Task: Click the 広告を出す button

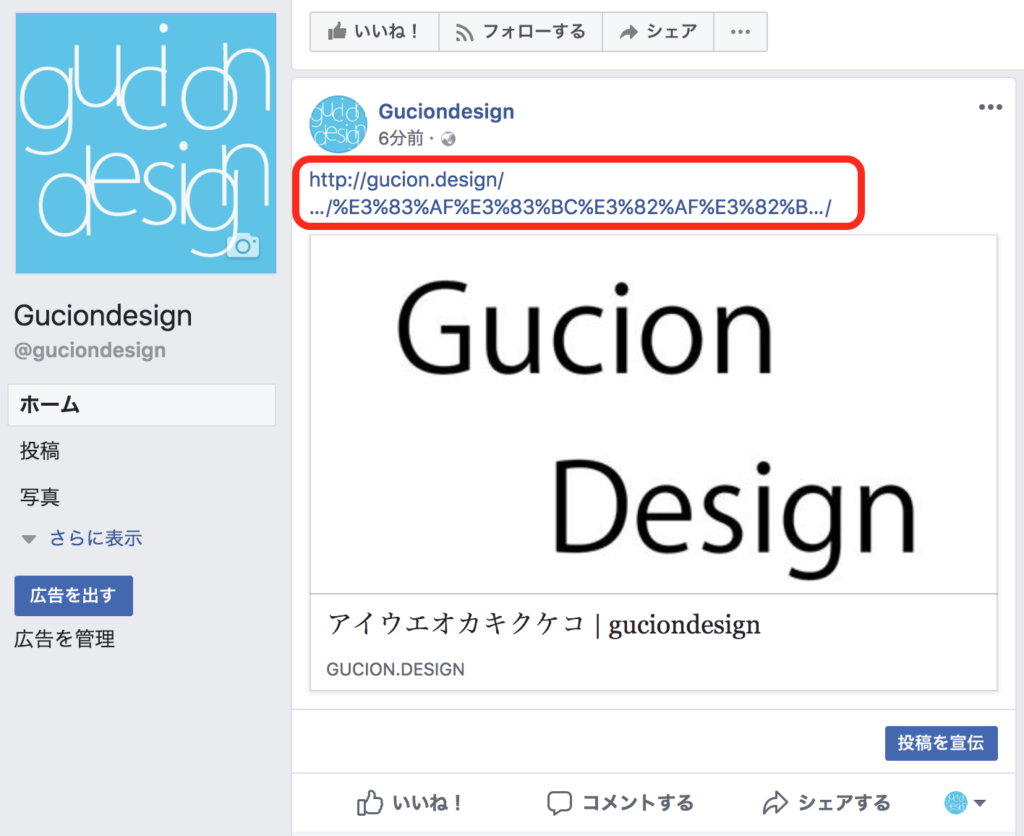Action: click(x=73, y=596)
